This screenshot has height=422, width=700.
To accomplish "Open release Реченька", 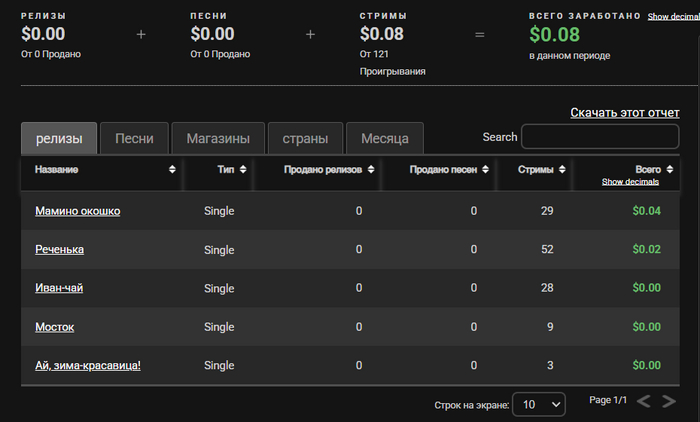I will (x=59, y=249).
